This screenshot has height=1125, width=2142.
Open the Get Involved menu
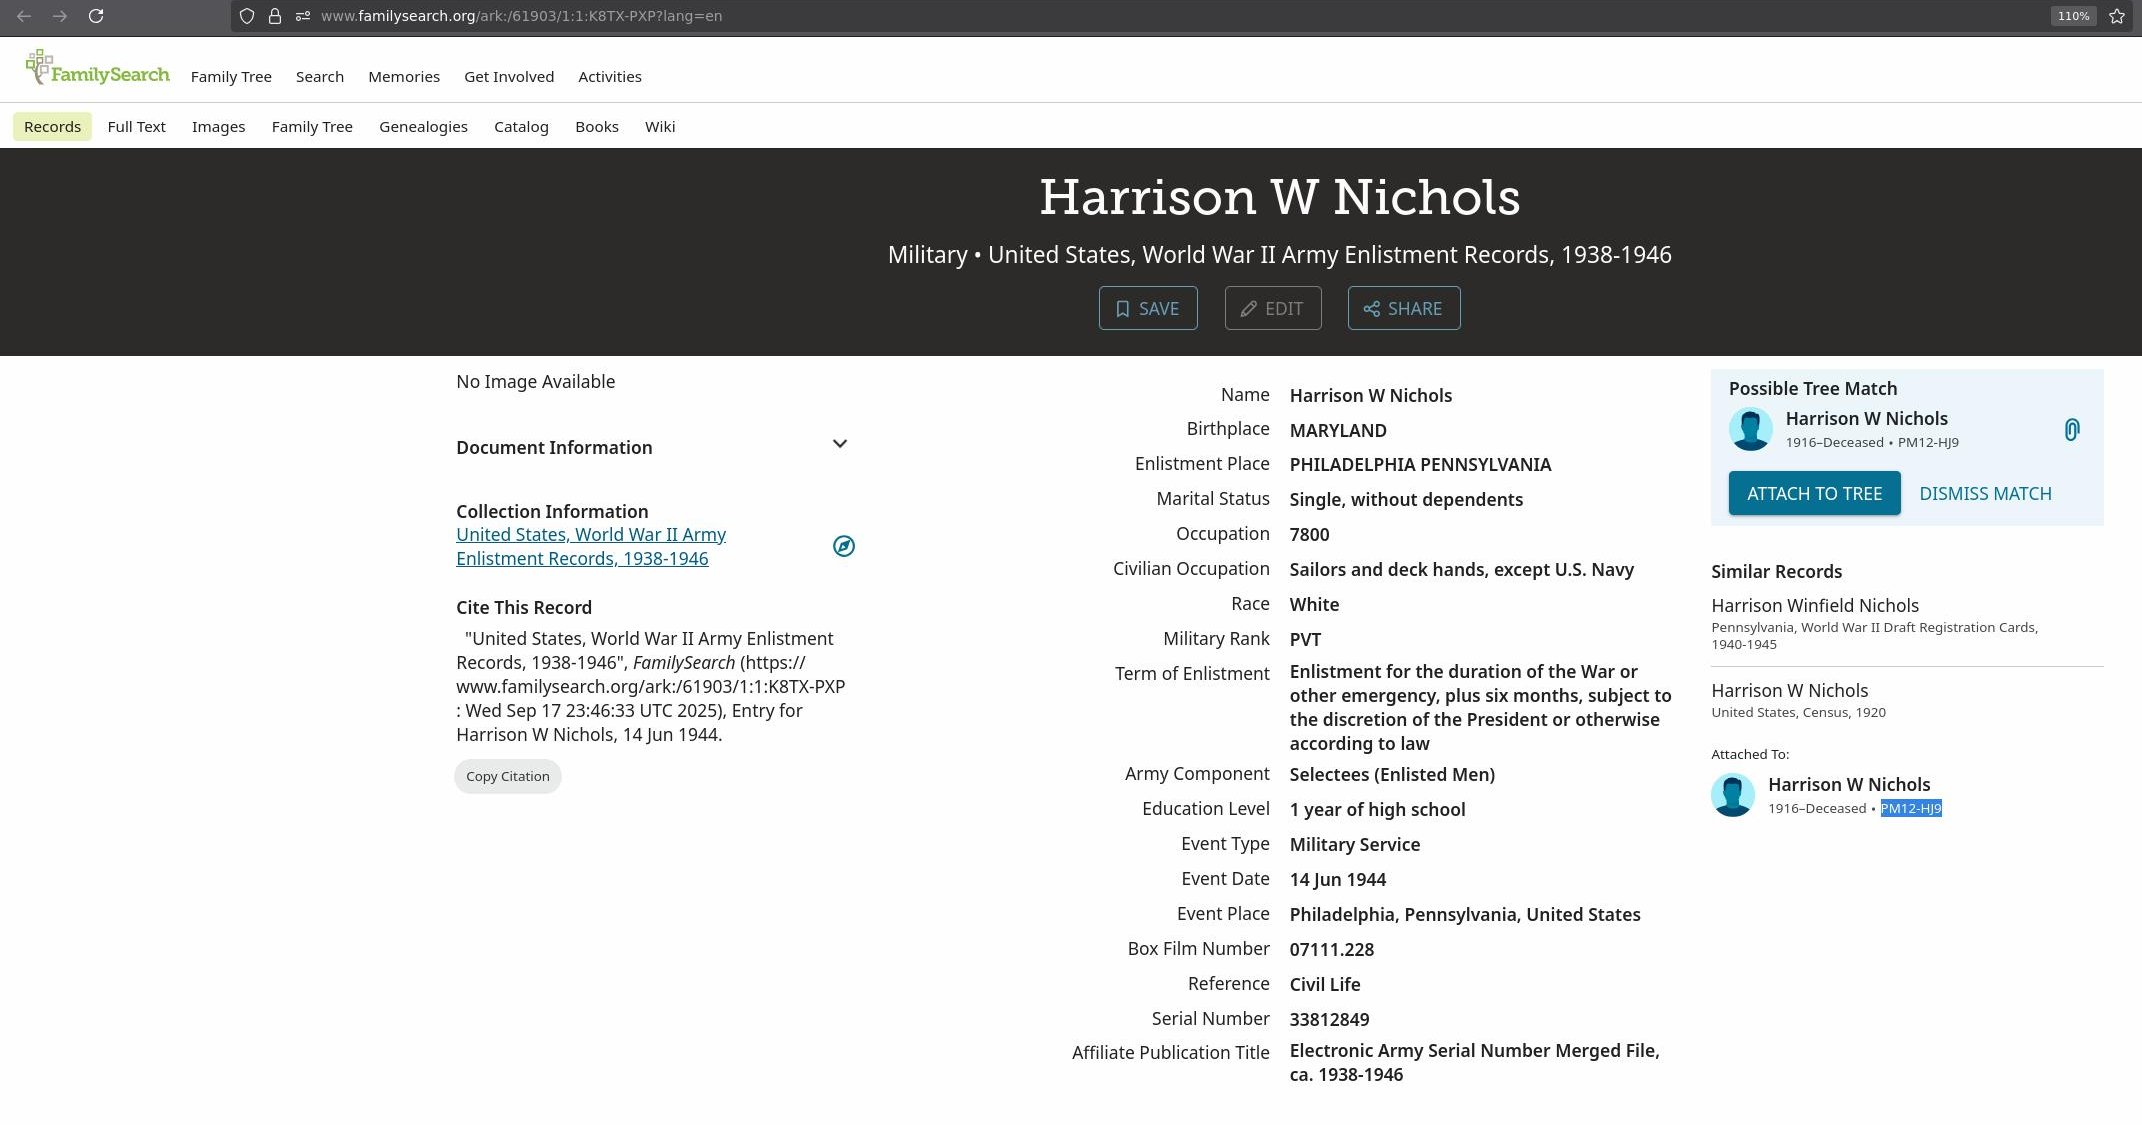pos(509,76)
